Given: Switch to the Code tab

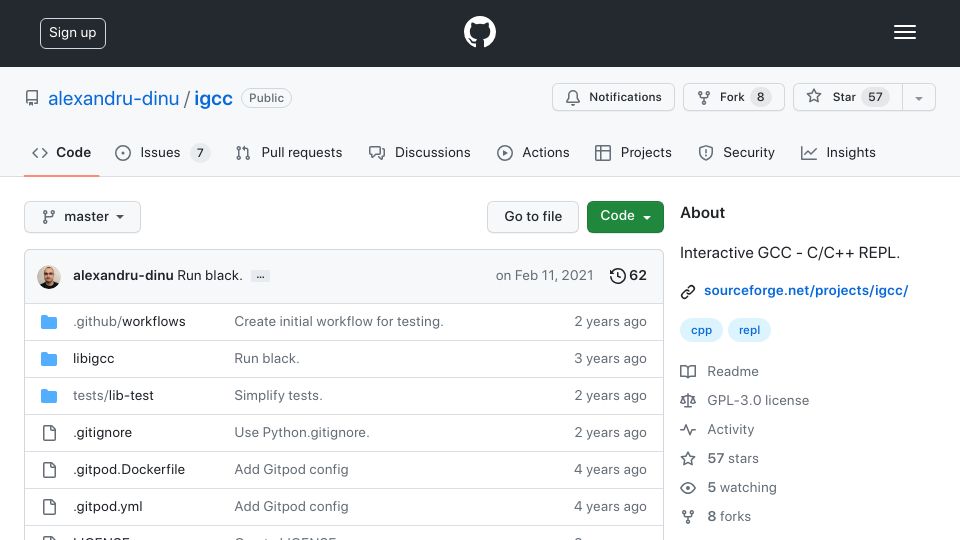Looking at the screenshot, I should click(61, 152).
